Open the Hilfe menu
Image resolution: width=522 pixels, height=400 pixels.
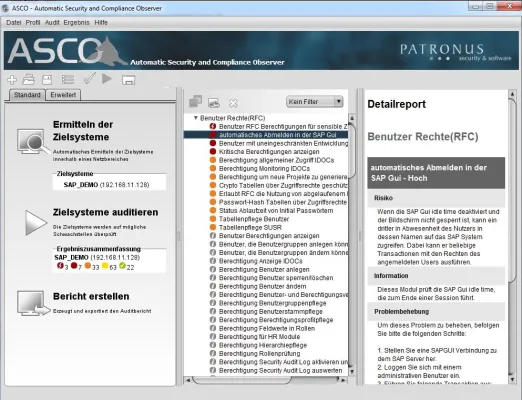click(101, 22)
